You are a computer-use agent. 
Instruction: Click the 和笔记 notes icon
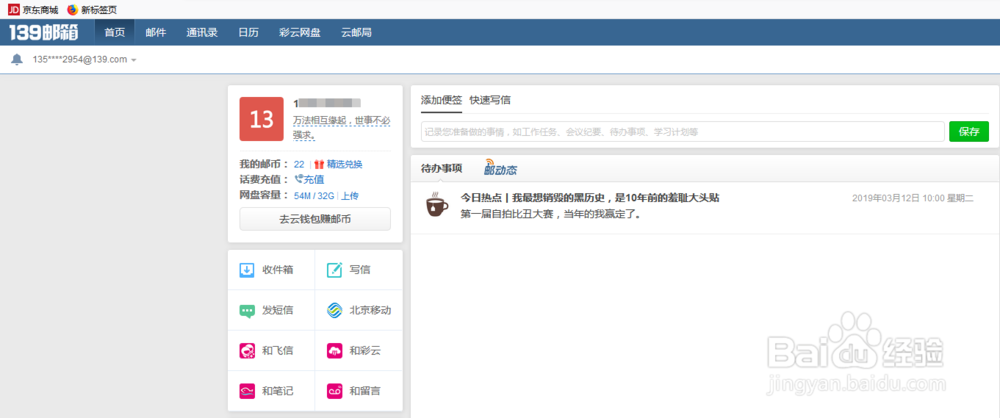247,391
